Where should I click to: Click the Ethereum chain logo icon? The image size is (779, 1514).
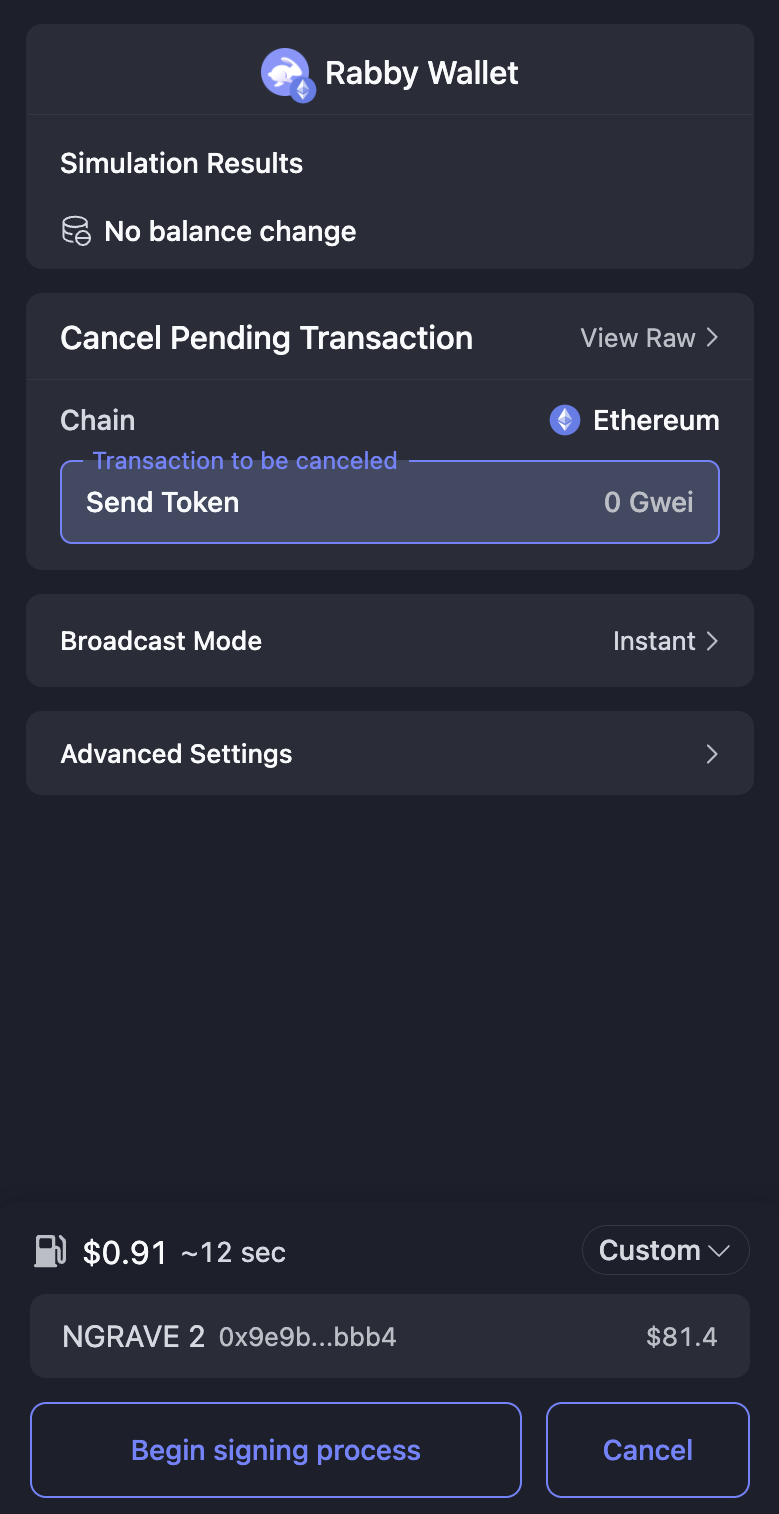565,420
